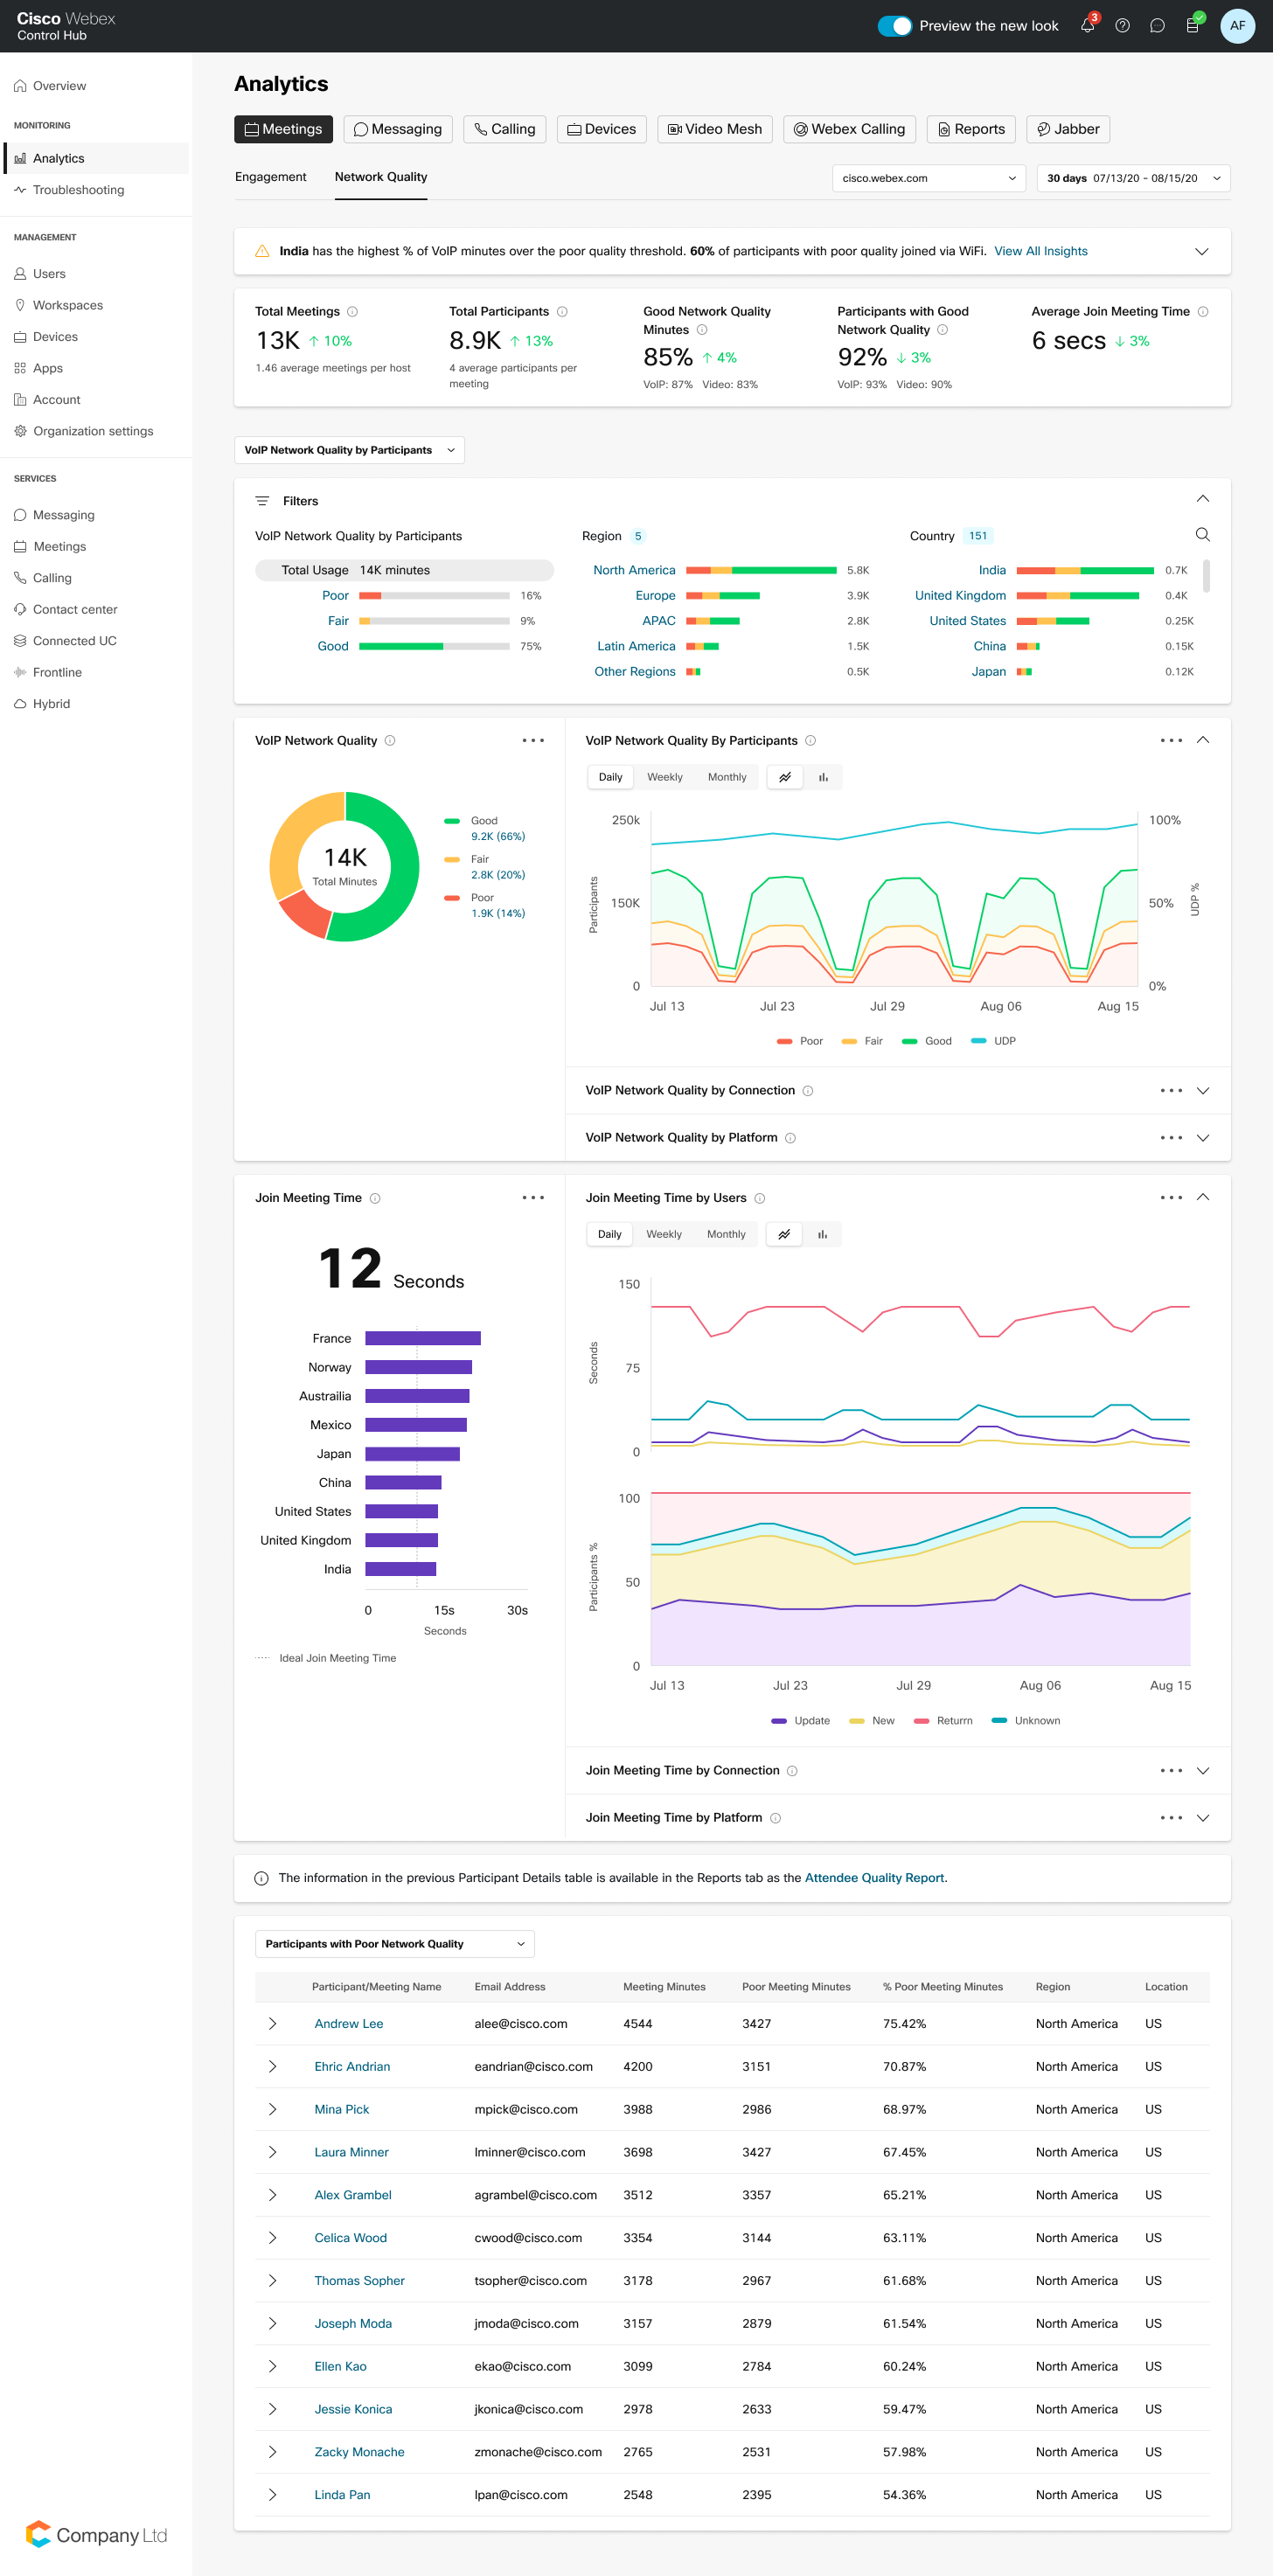Open the notifications bell icon

tap(1087, 26)
